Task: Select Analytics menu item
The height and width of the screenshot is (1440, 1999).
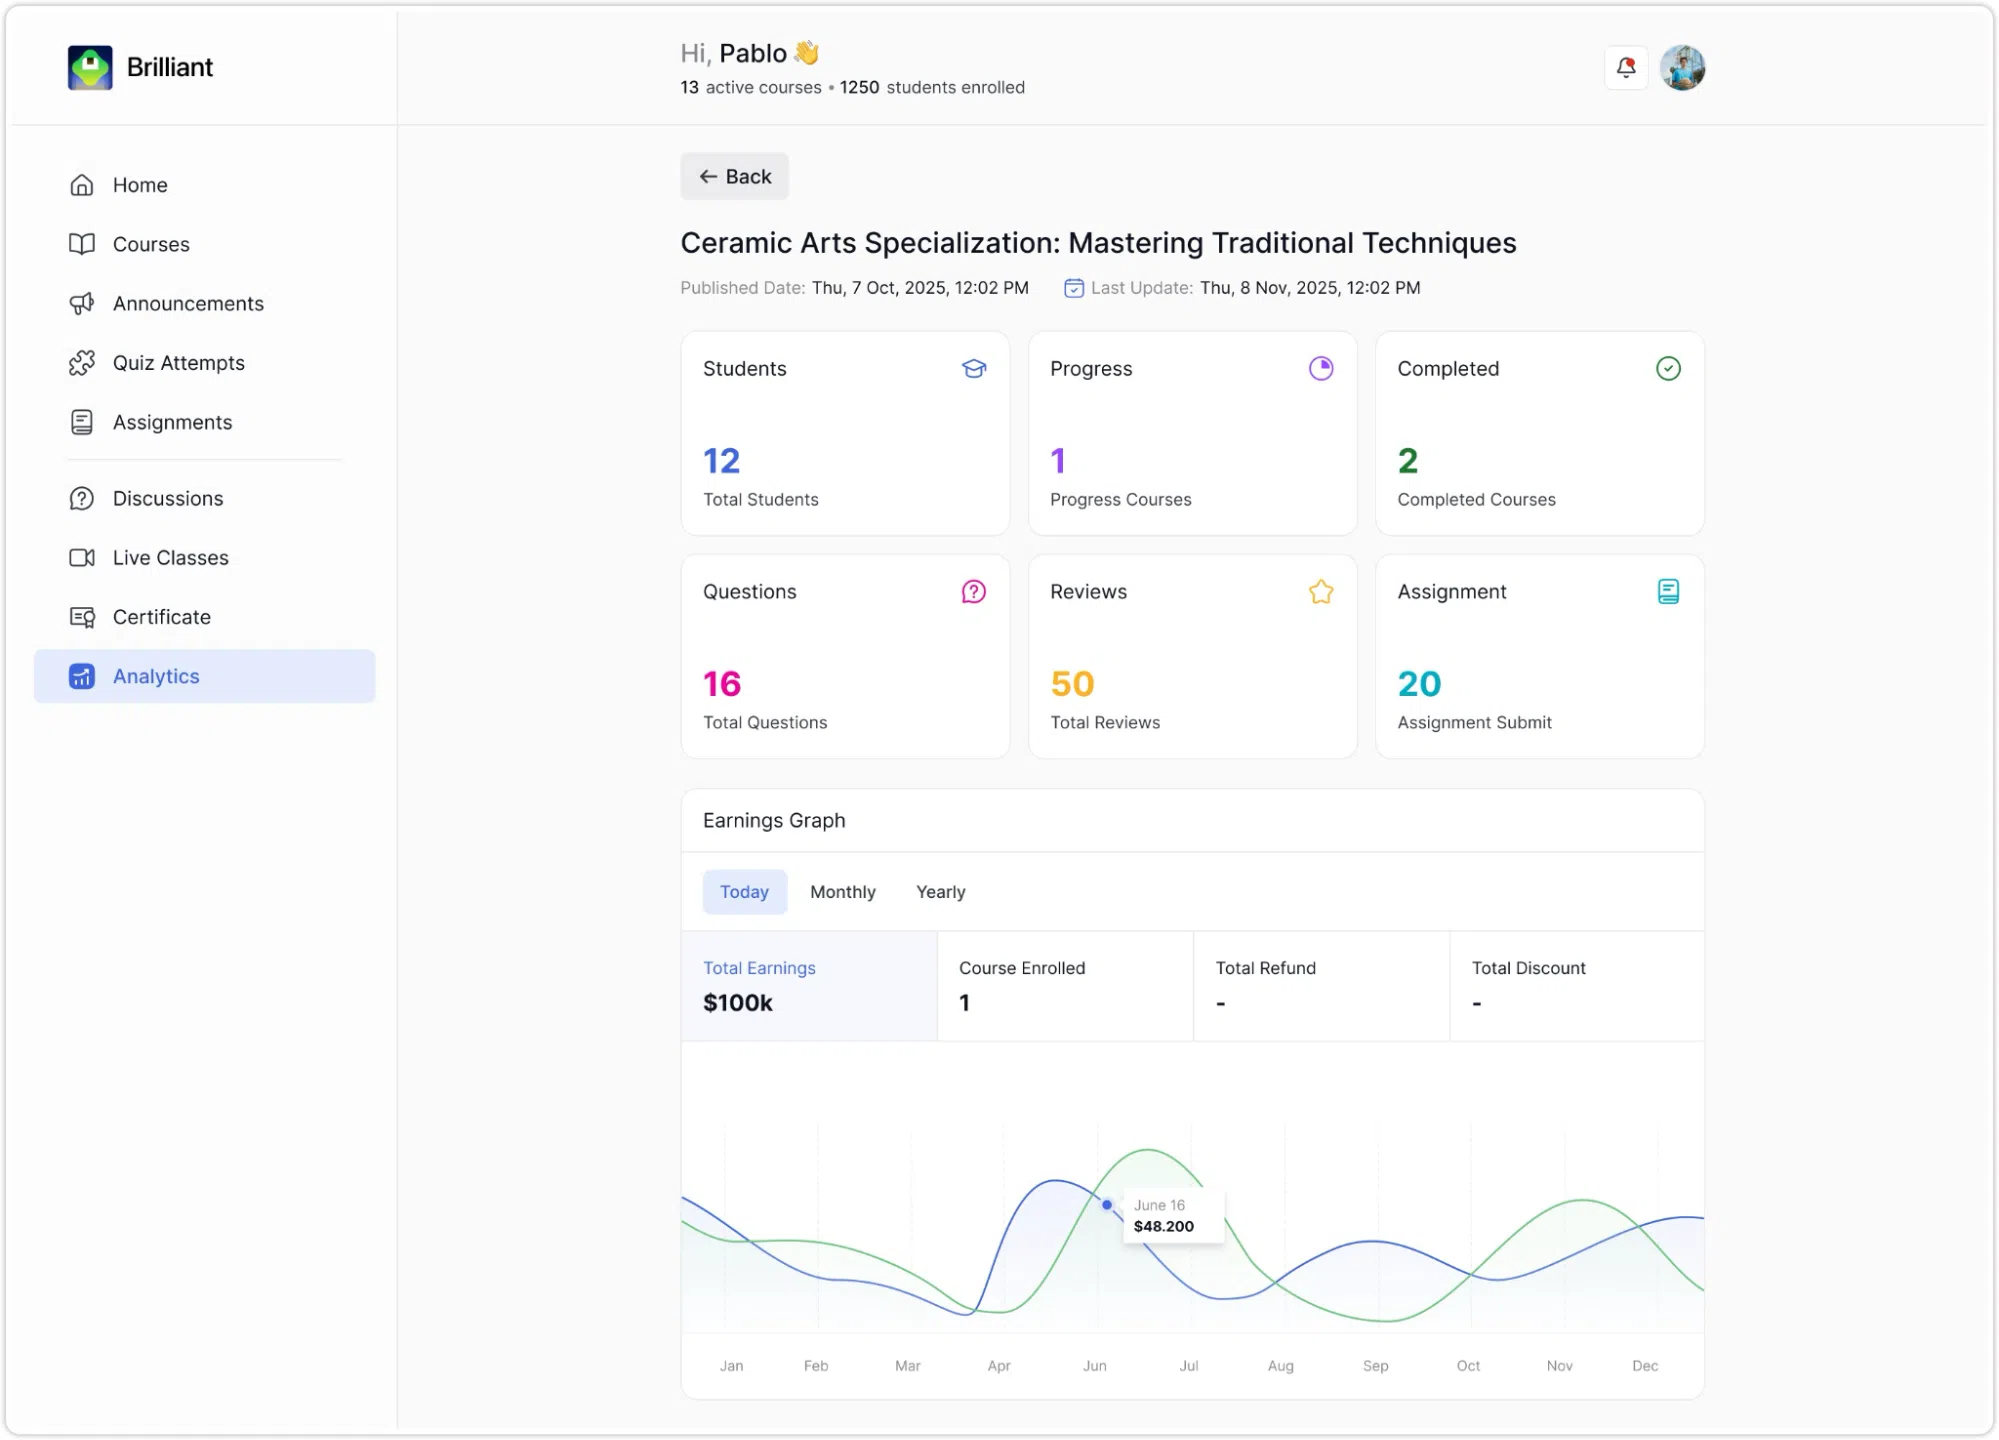Action: (x=204, y=676)
